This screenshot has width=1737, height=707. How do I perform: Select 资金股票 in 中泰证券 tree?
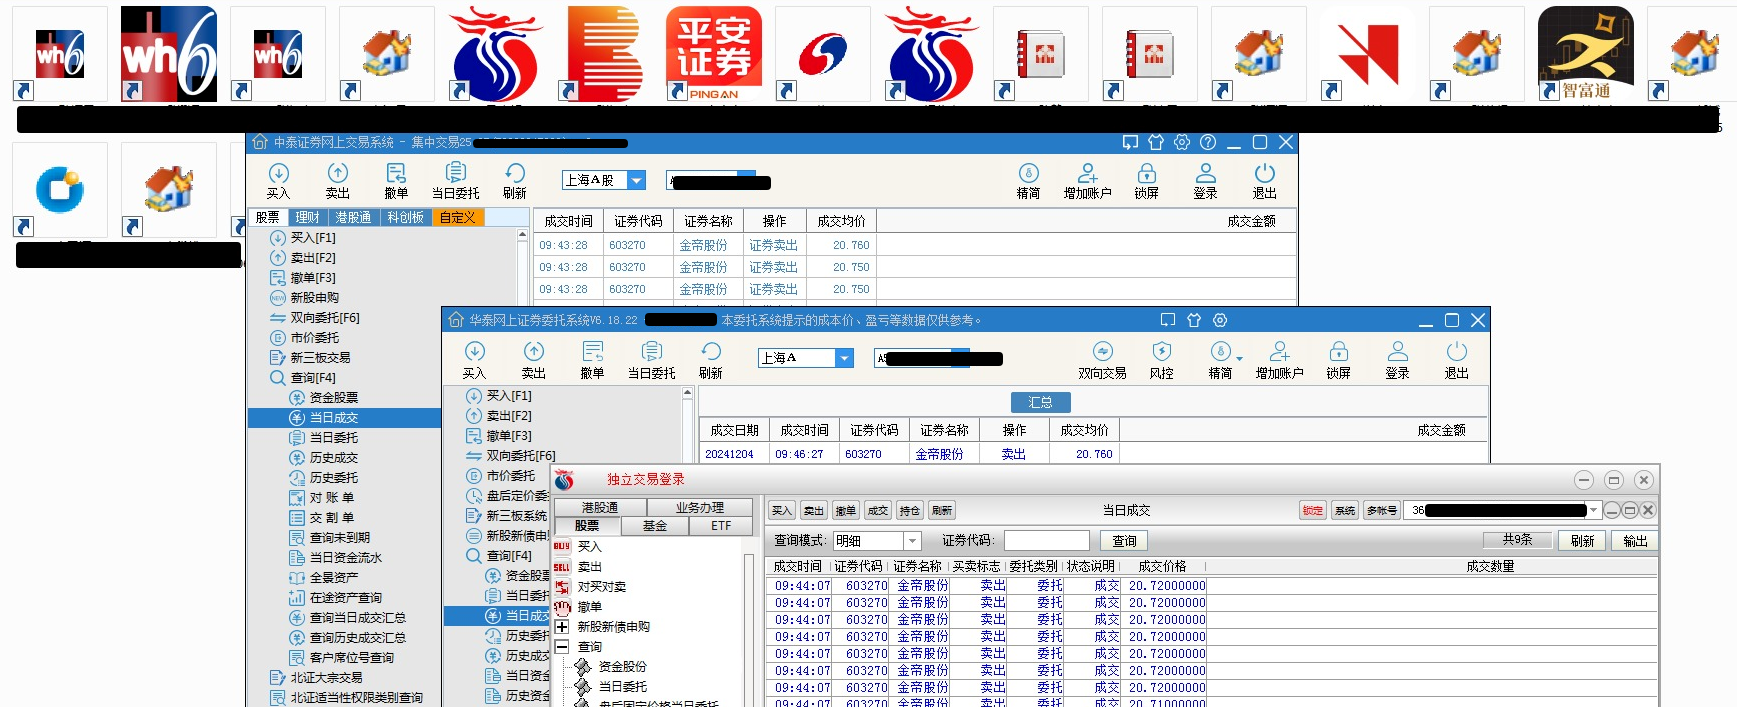tap(334, 398)
